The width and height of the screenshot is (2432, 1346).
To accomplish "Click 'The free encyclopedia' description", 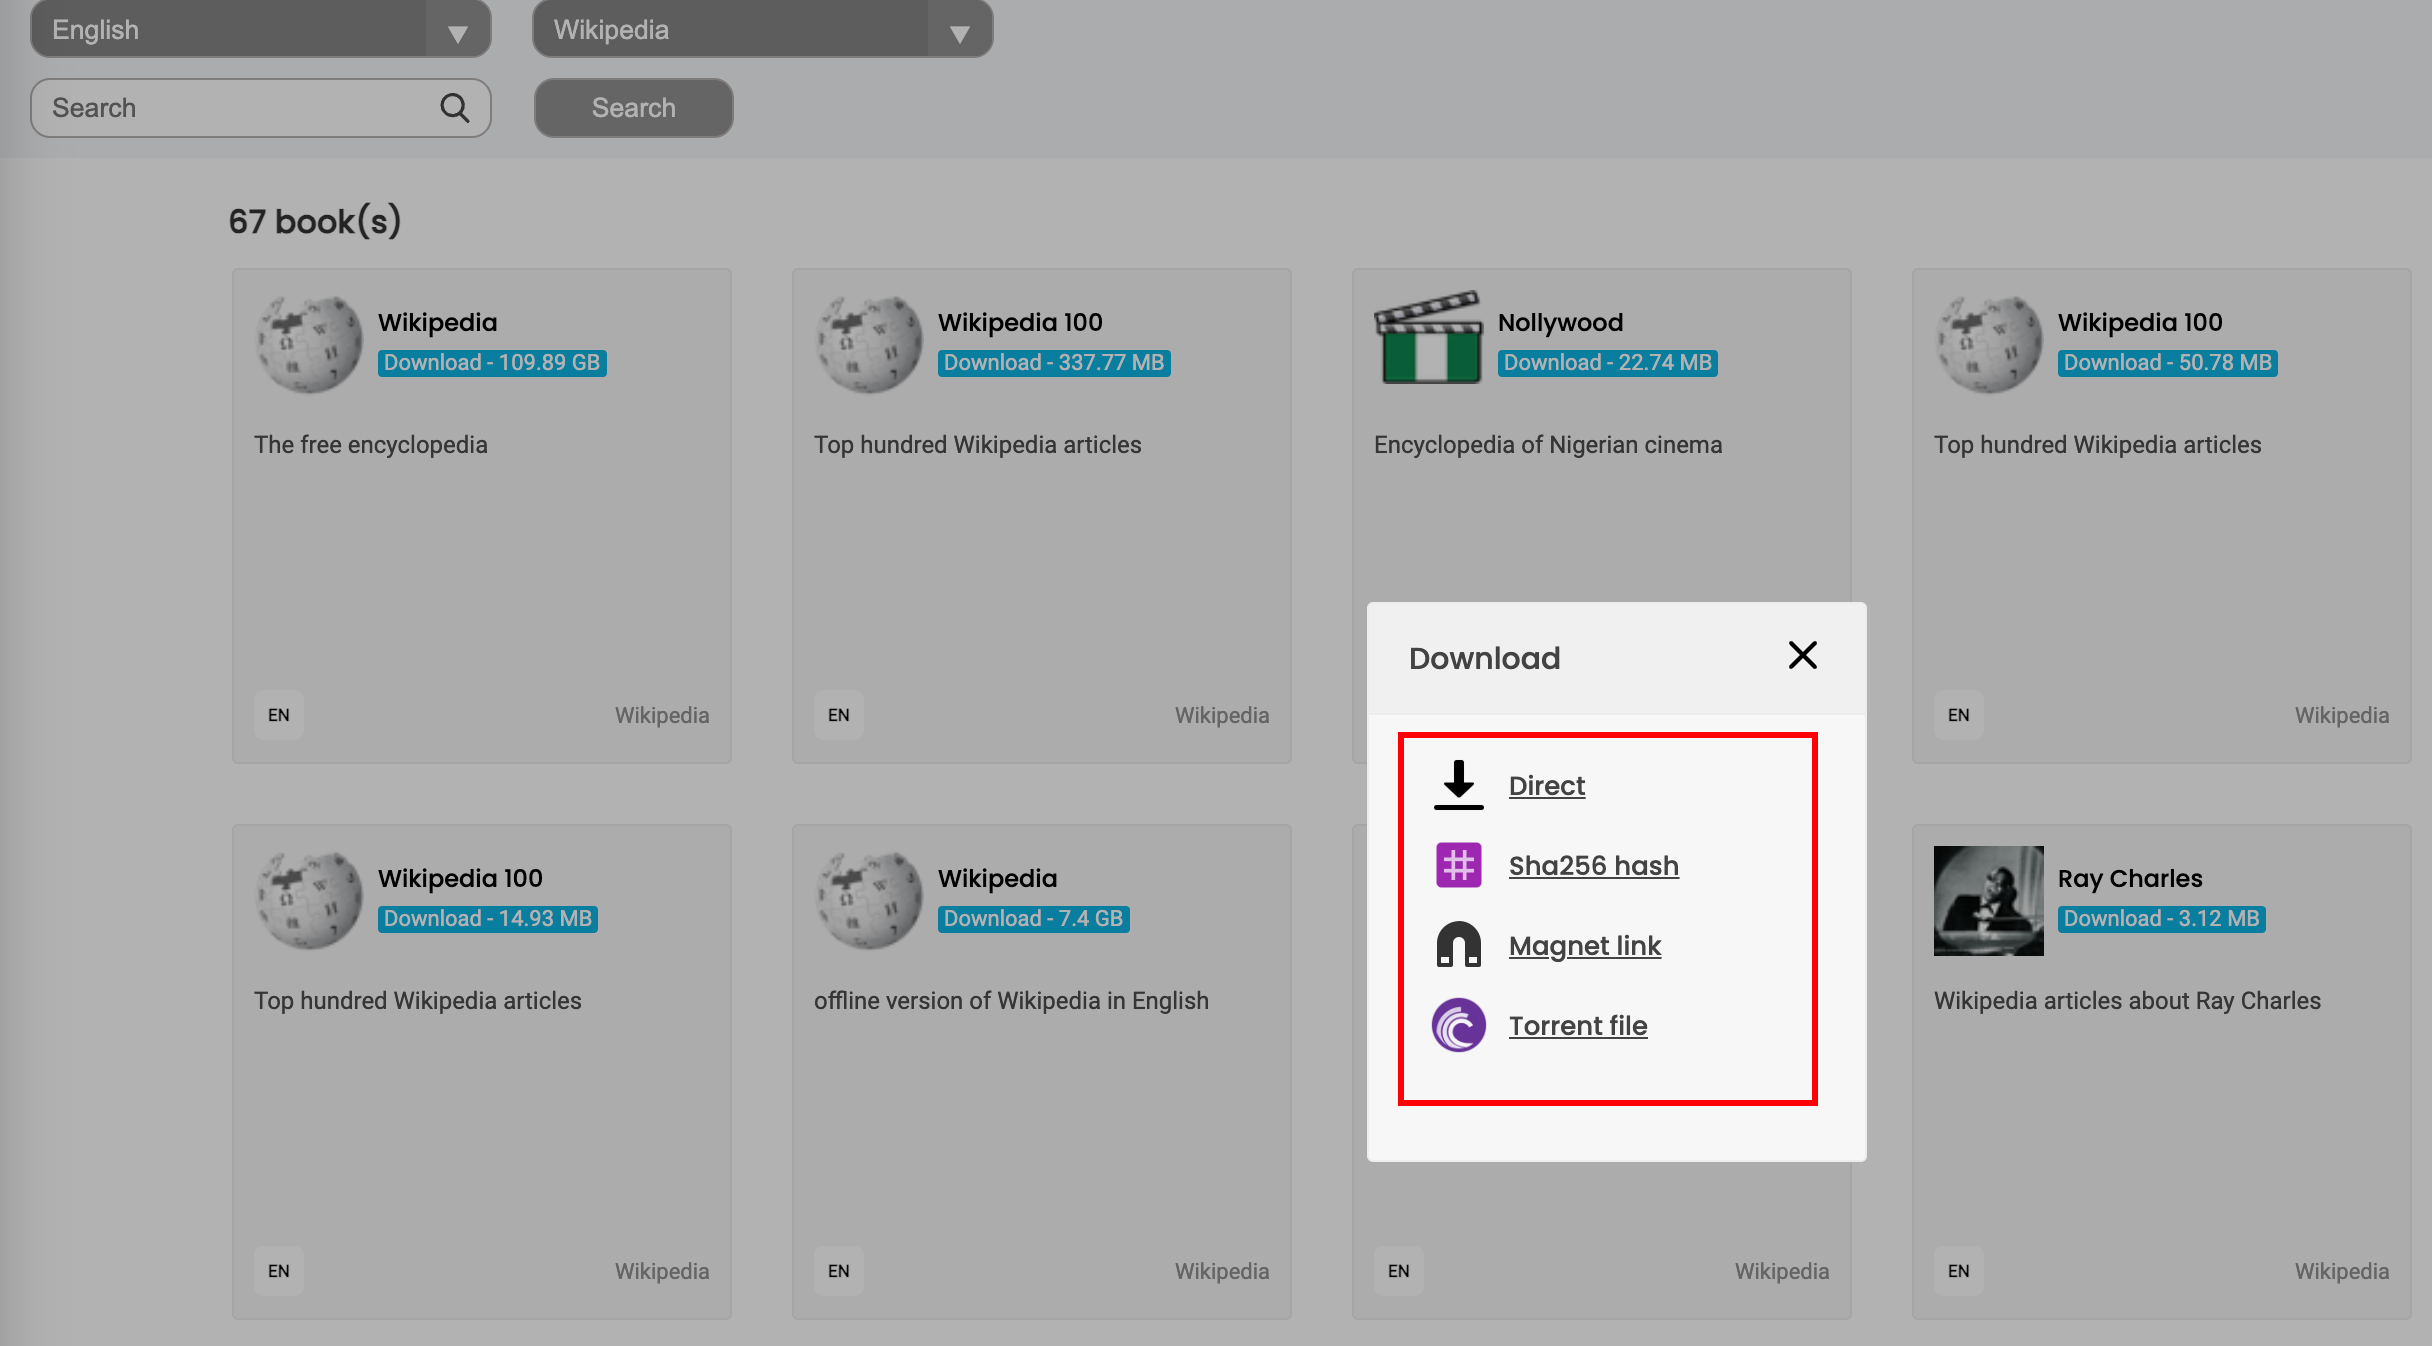I will click(x=371, y=445).
